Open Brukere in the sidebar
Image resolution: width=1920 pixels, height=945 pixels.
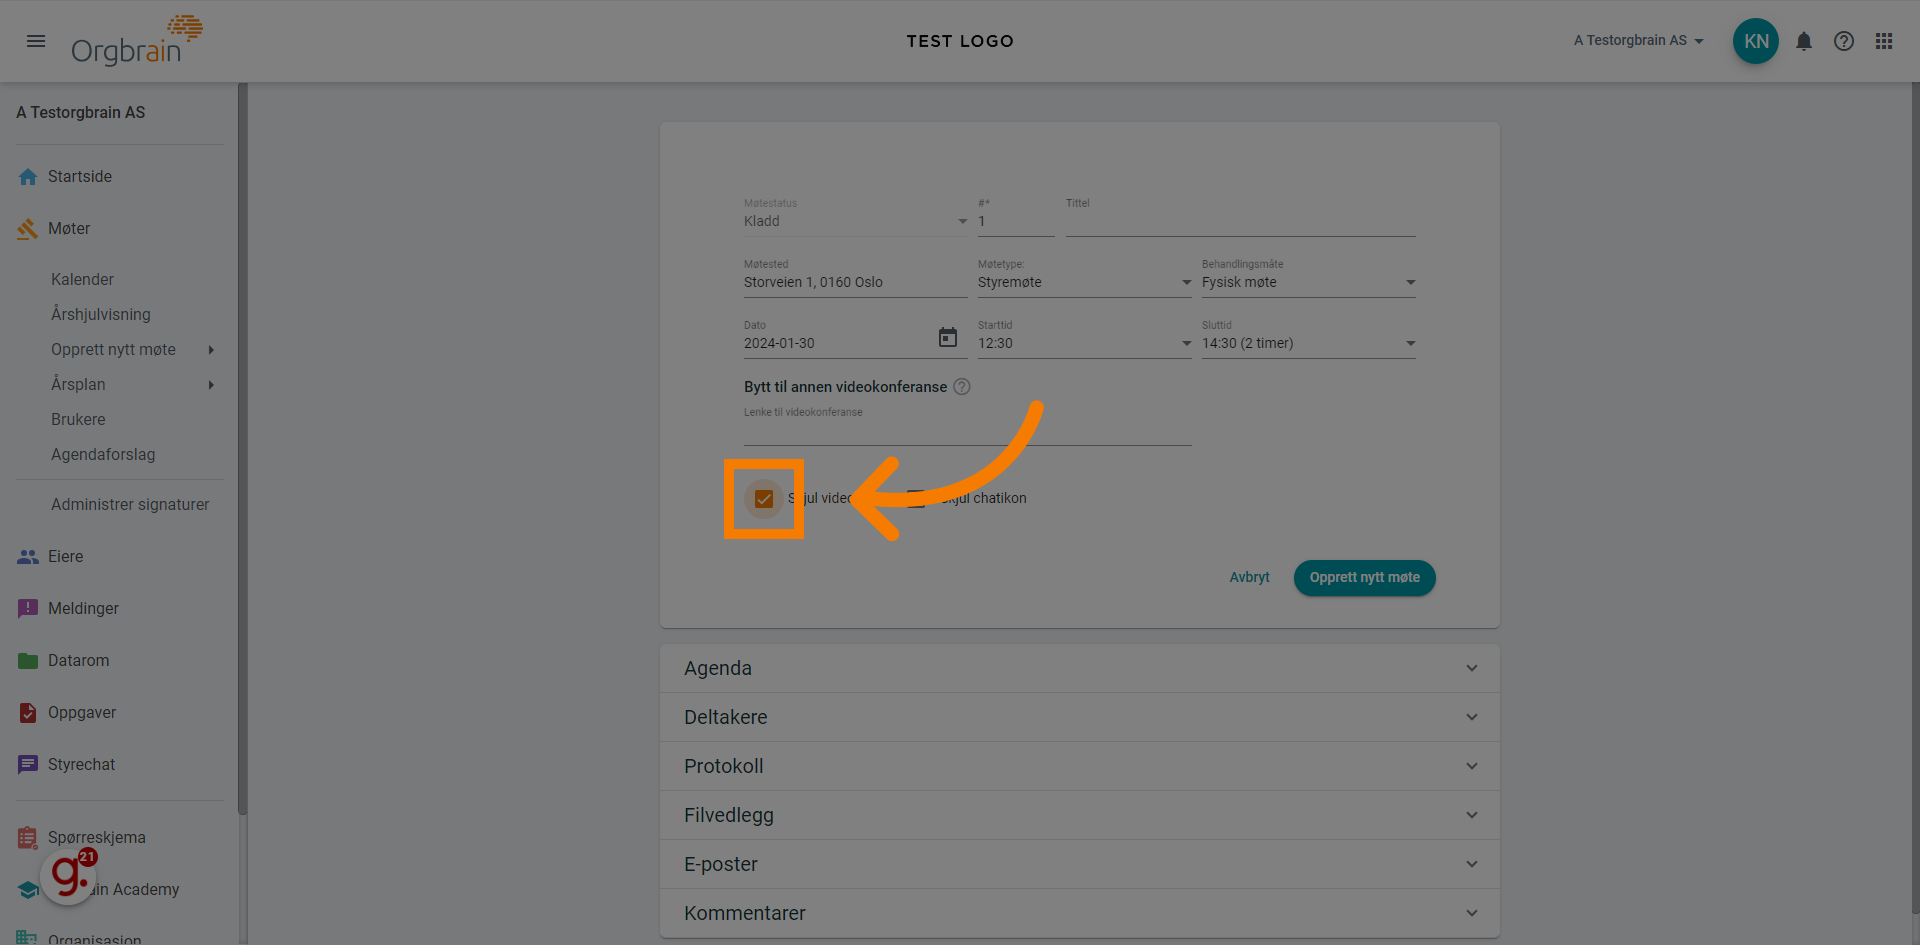click(78, 420)
